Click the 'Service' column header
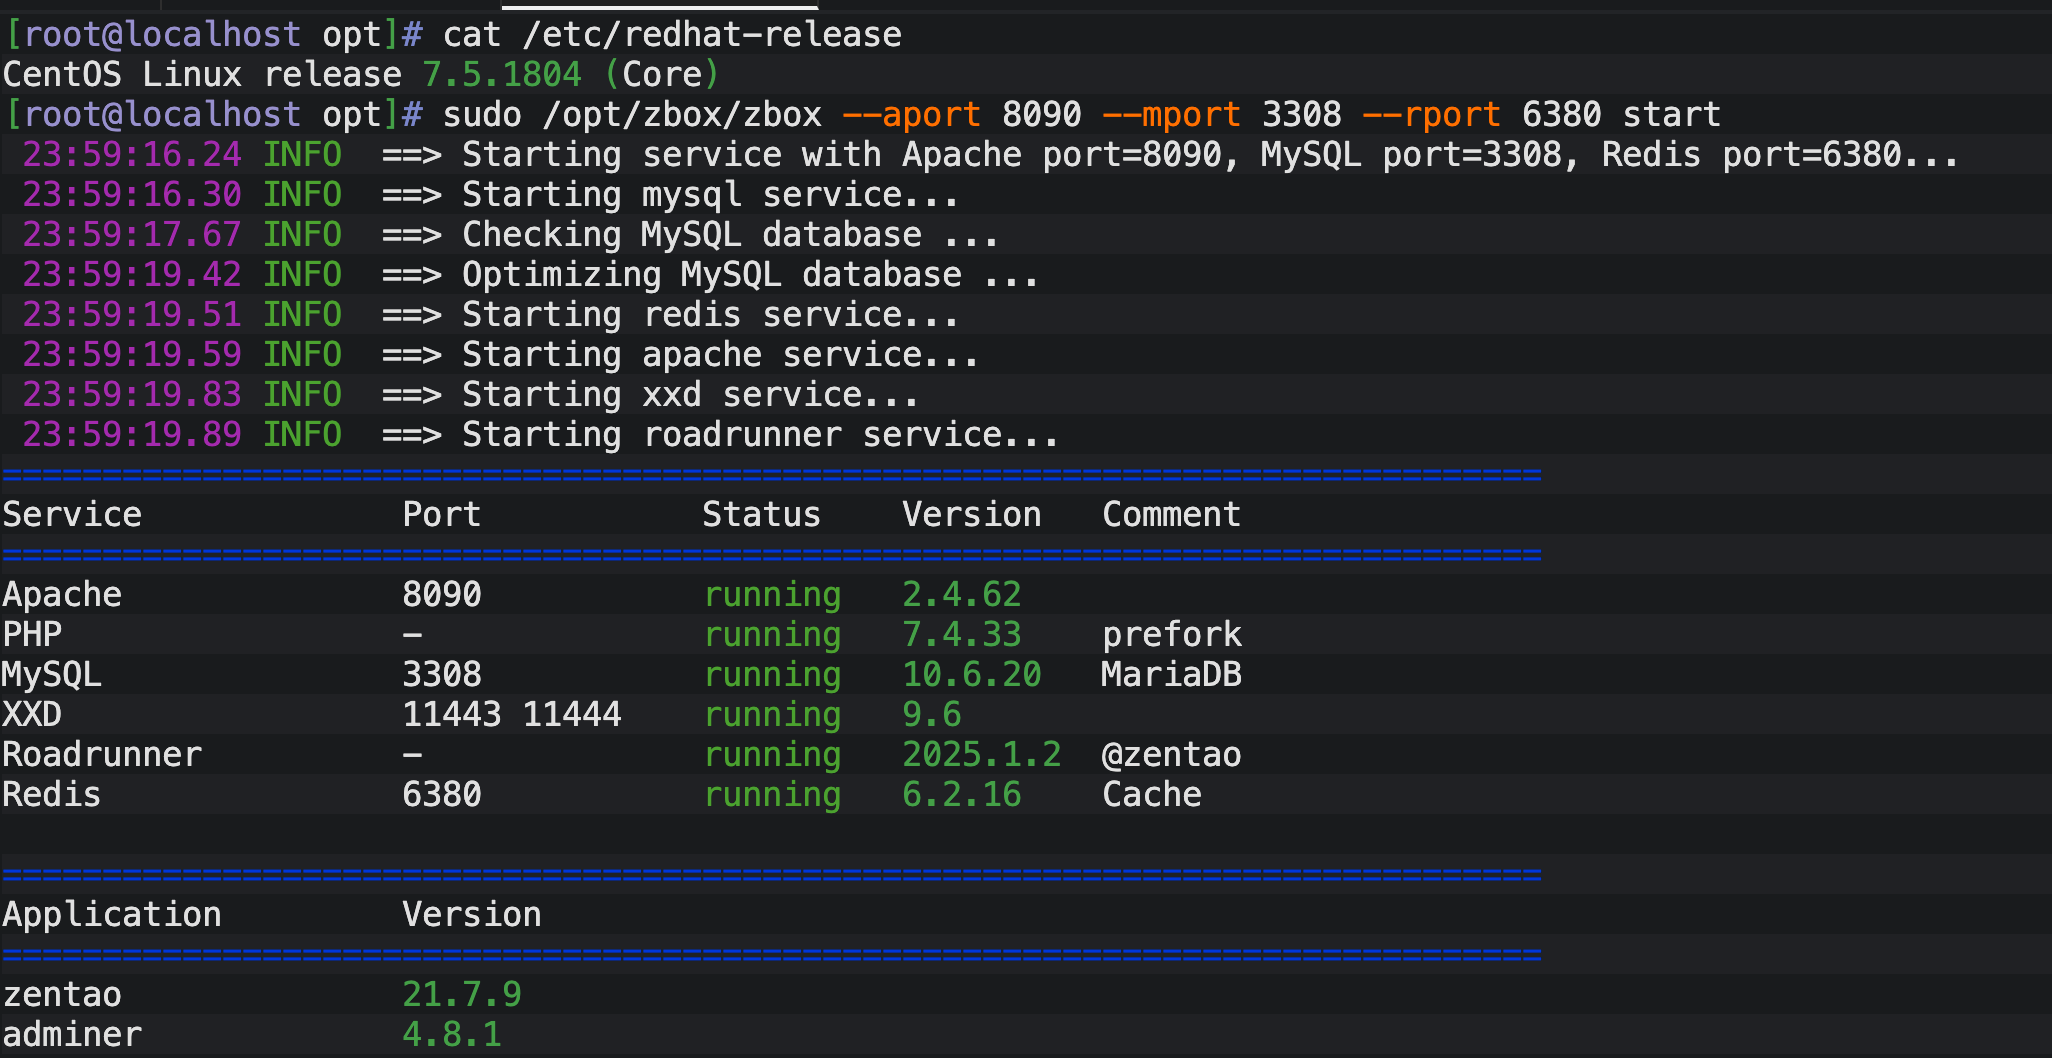This screenshot has height=1058, width=2052. point(72,515)
